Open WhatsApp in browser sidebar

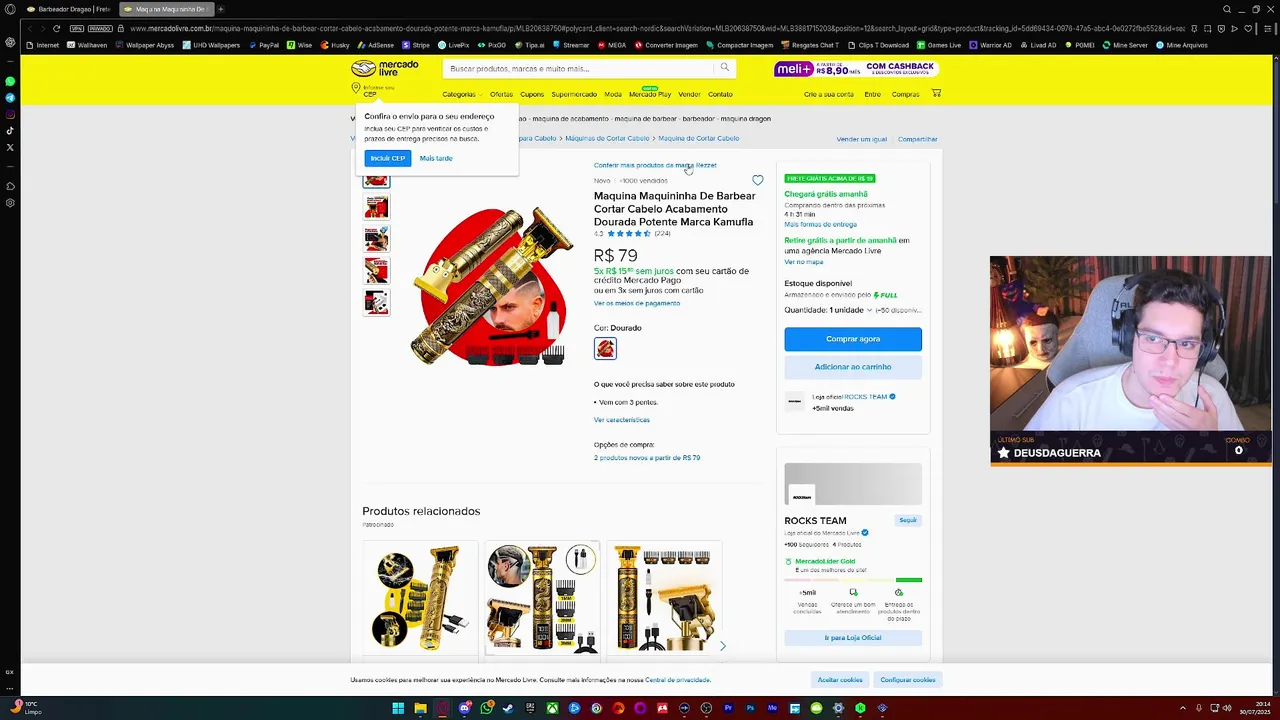click(x=10, y=82)
